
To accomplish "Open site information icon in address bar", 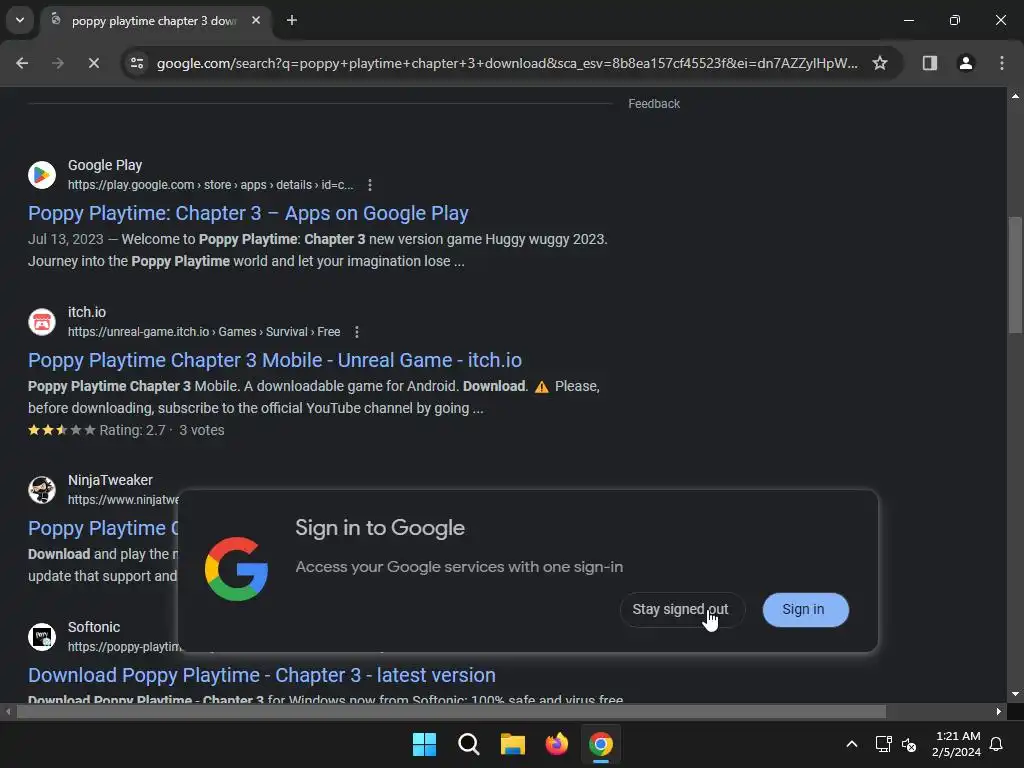I will tap(137, 63).
